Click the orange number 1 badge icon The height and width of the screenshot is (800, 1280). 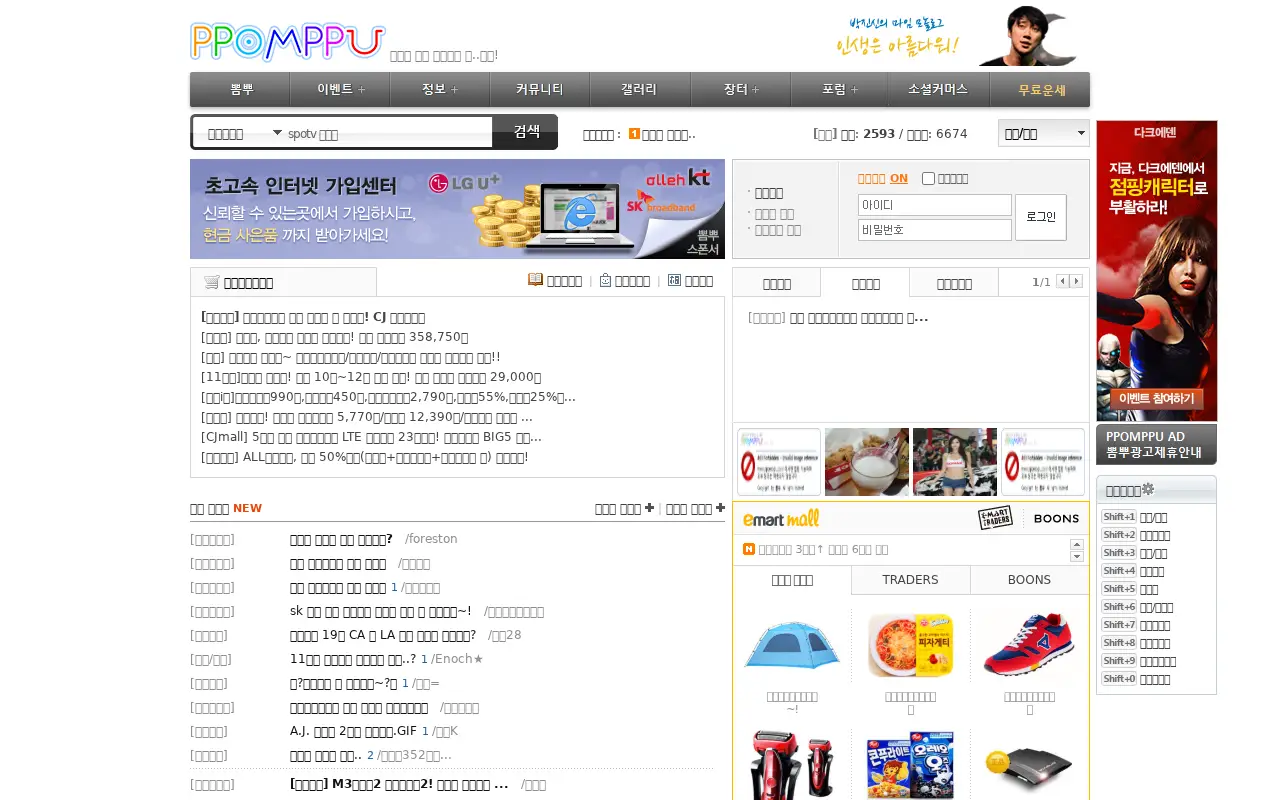click(x=634, y=134)
